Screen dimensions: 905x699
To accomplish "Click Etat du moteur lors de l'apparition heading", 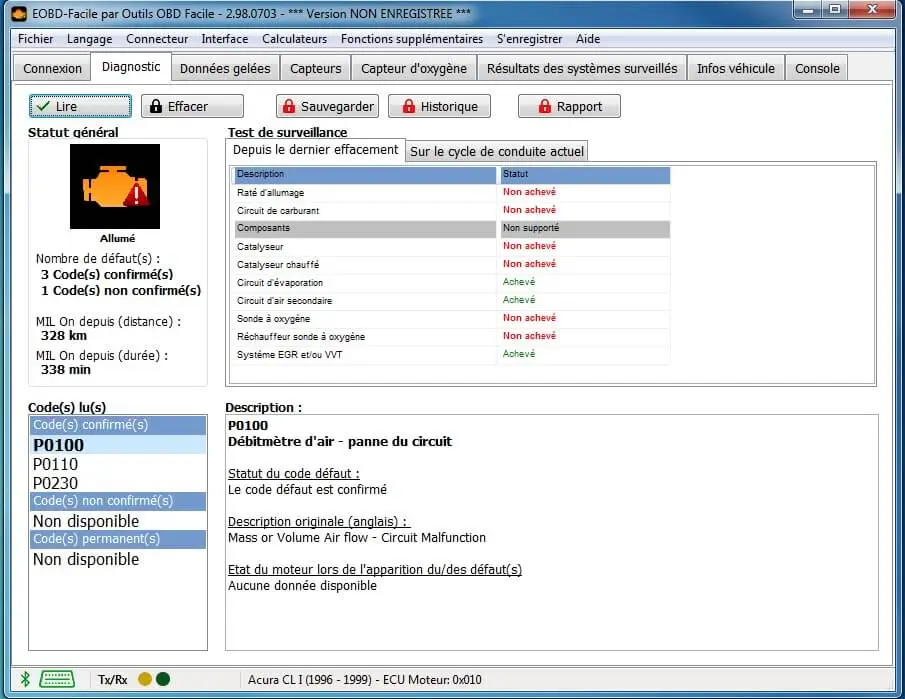I will point(375,570).
